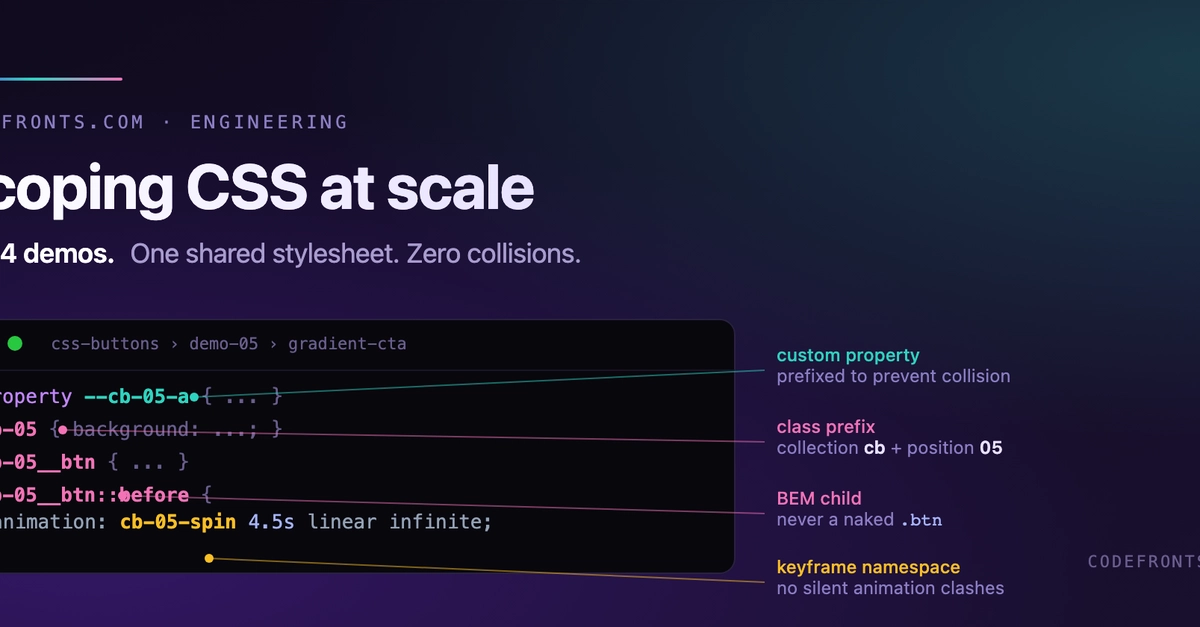The image size is (1200, 627).
Task: Click the chevron before gradient-cta
Action: (273, 344)
